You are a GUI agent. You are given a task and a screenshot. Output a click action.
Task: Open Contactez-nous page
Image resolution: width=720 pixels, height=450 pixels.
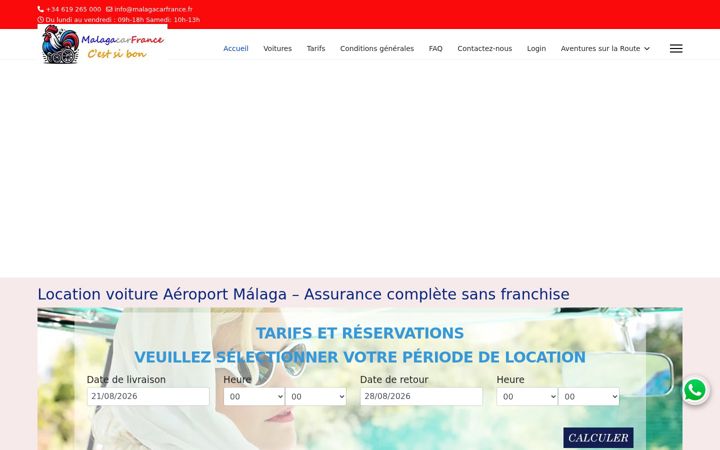484,49
